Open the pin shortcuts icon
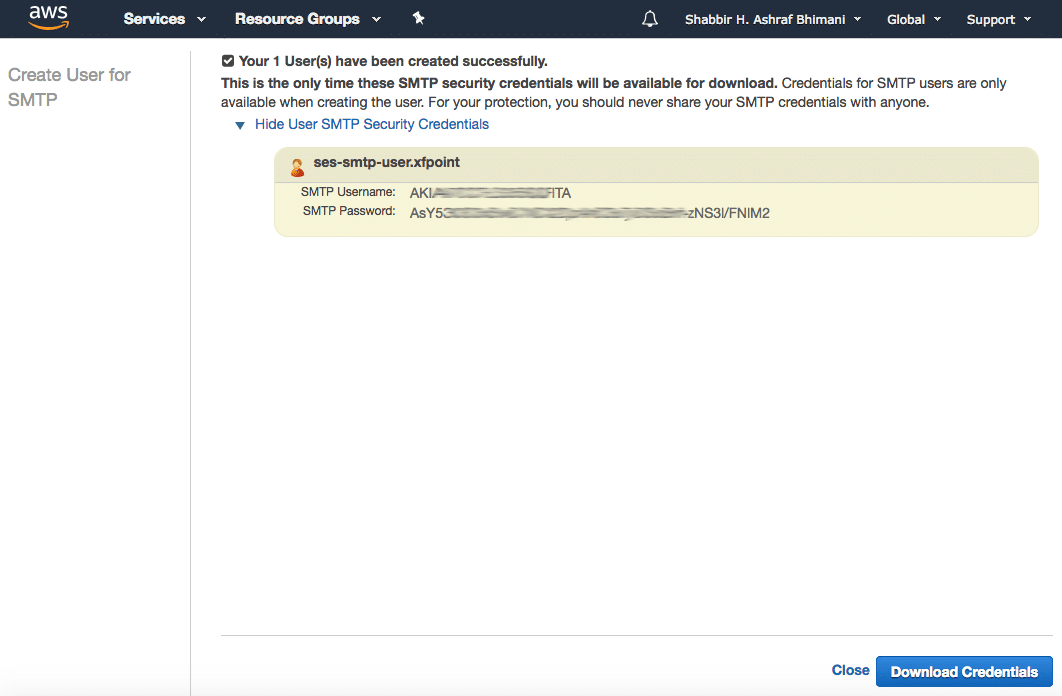 tap(419, 19)
